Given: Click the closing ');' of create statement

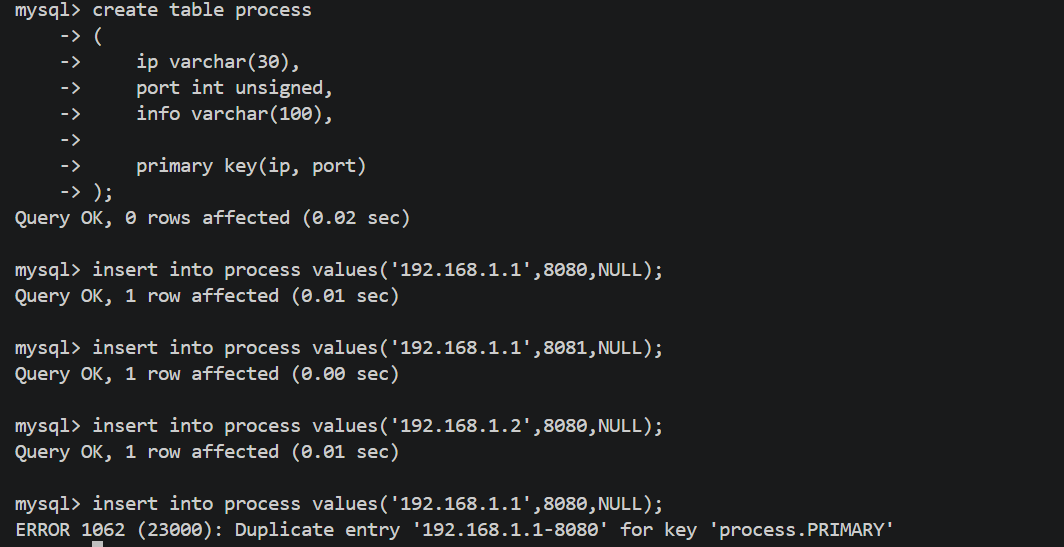Looking at the screenshot, I should [102, 192].
